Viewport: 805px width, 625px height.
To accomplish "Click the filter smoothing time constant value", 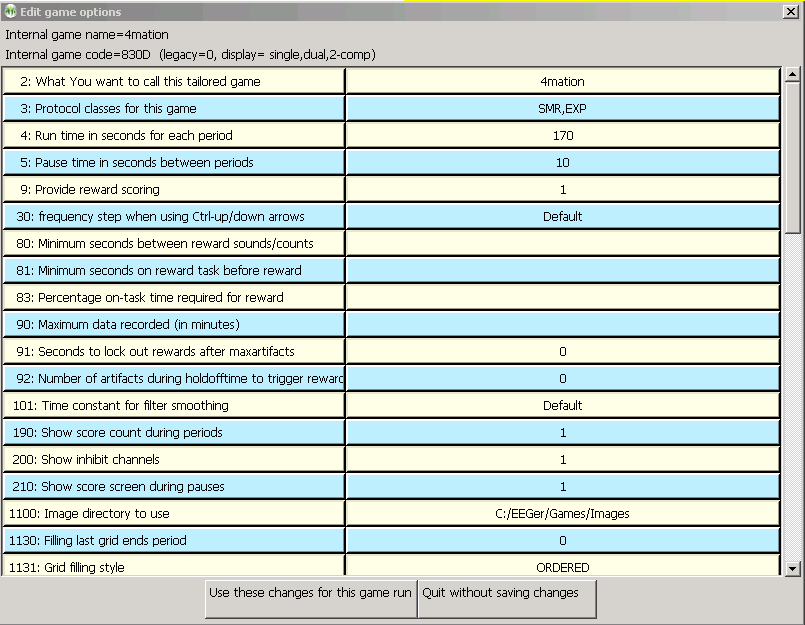I will (x=562, y=406).
